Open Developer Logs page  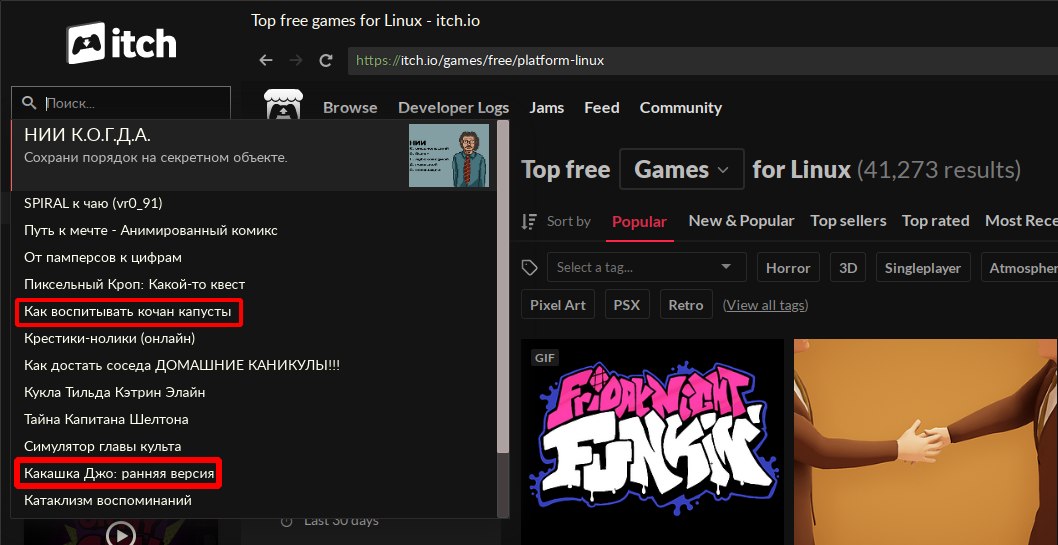click(453, 108)
